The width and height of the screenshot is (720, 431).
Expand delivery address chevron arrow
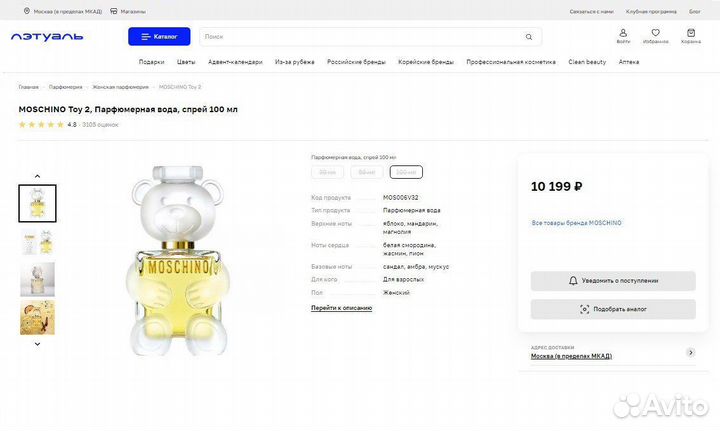(690, 353)
